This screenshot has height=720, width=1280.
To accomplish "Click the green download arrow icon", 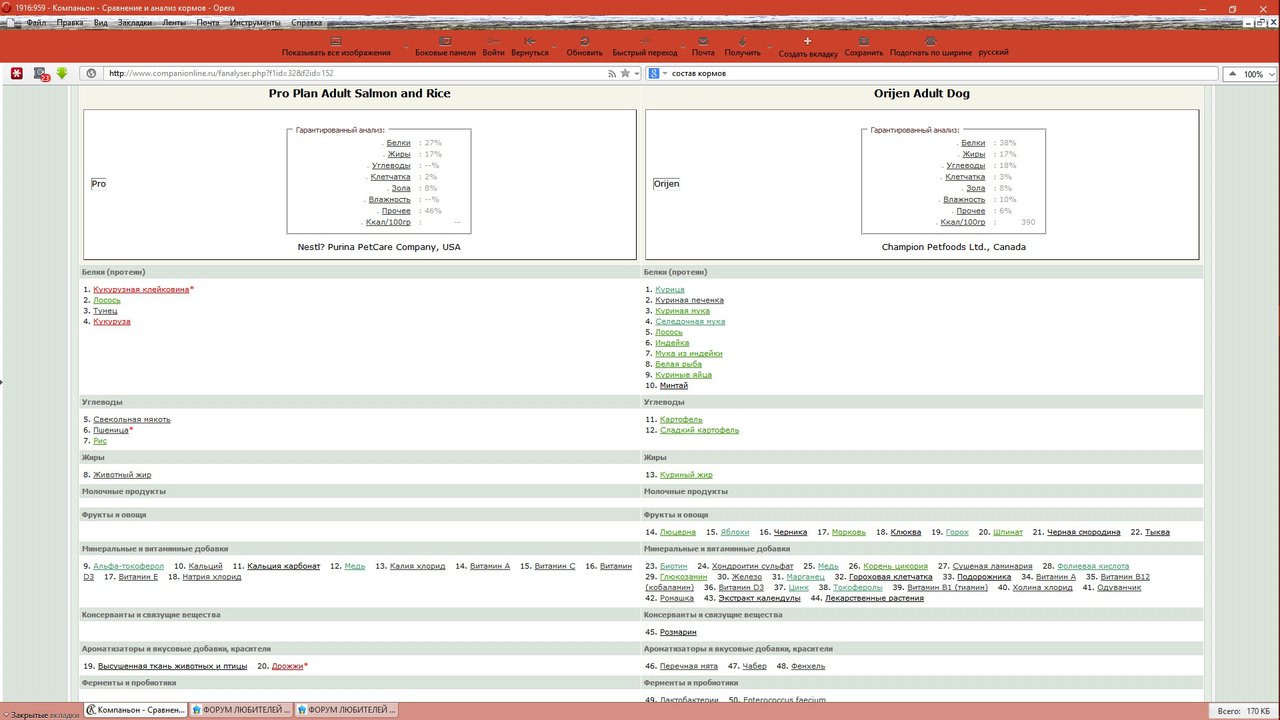I will (62, 73).
